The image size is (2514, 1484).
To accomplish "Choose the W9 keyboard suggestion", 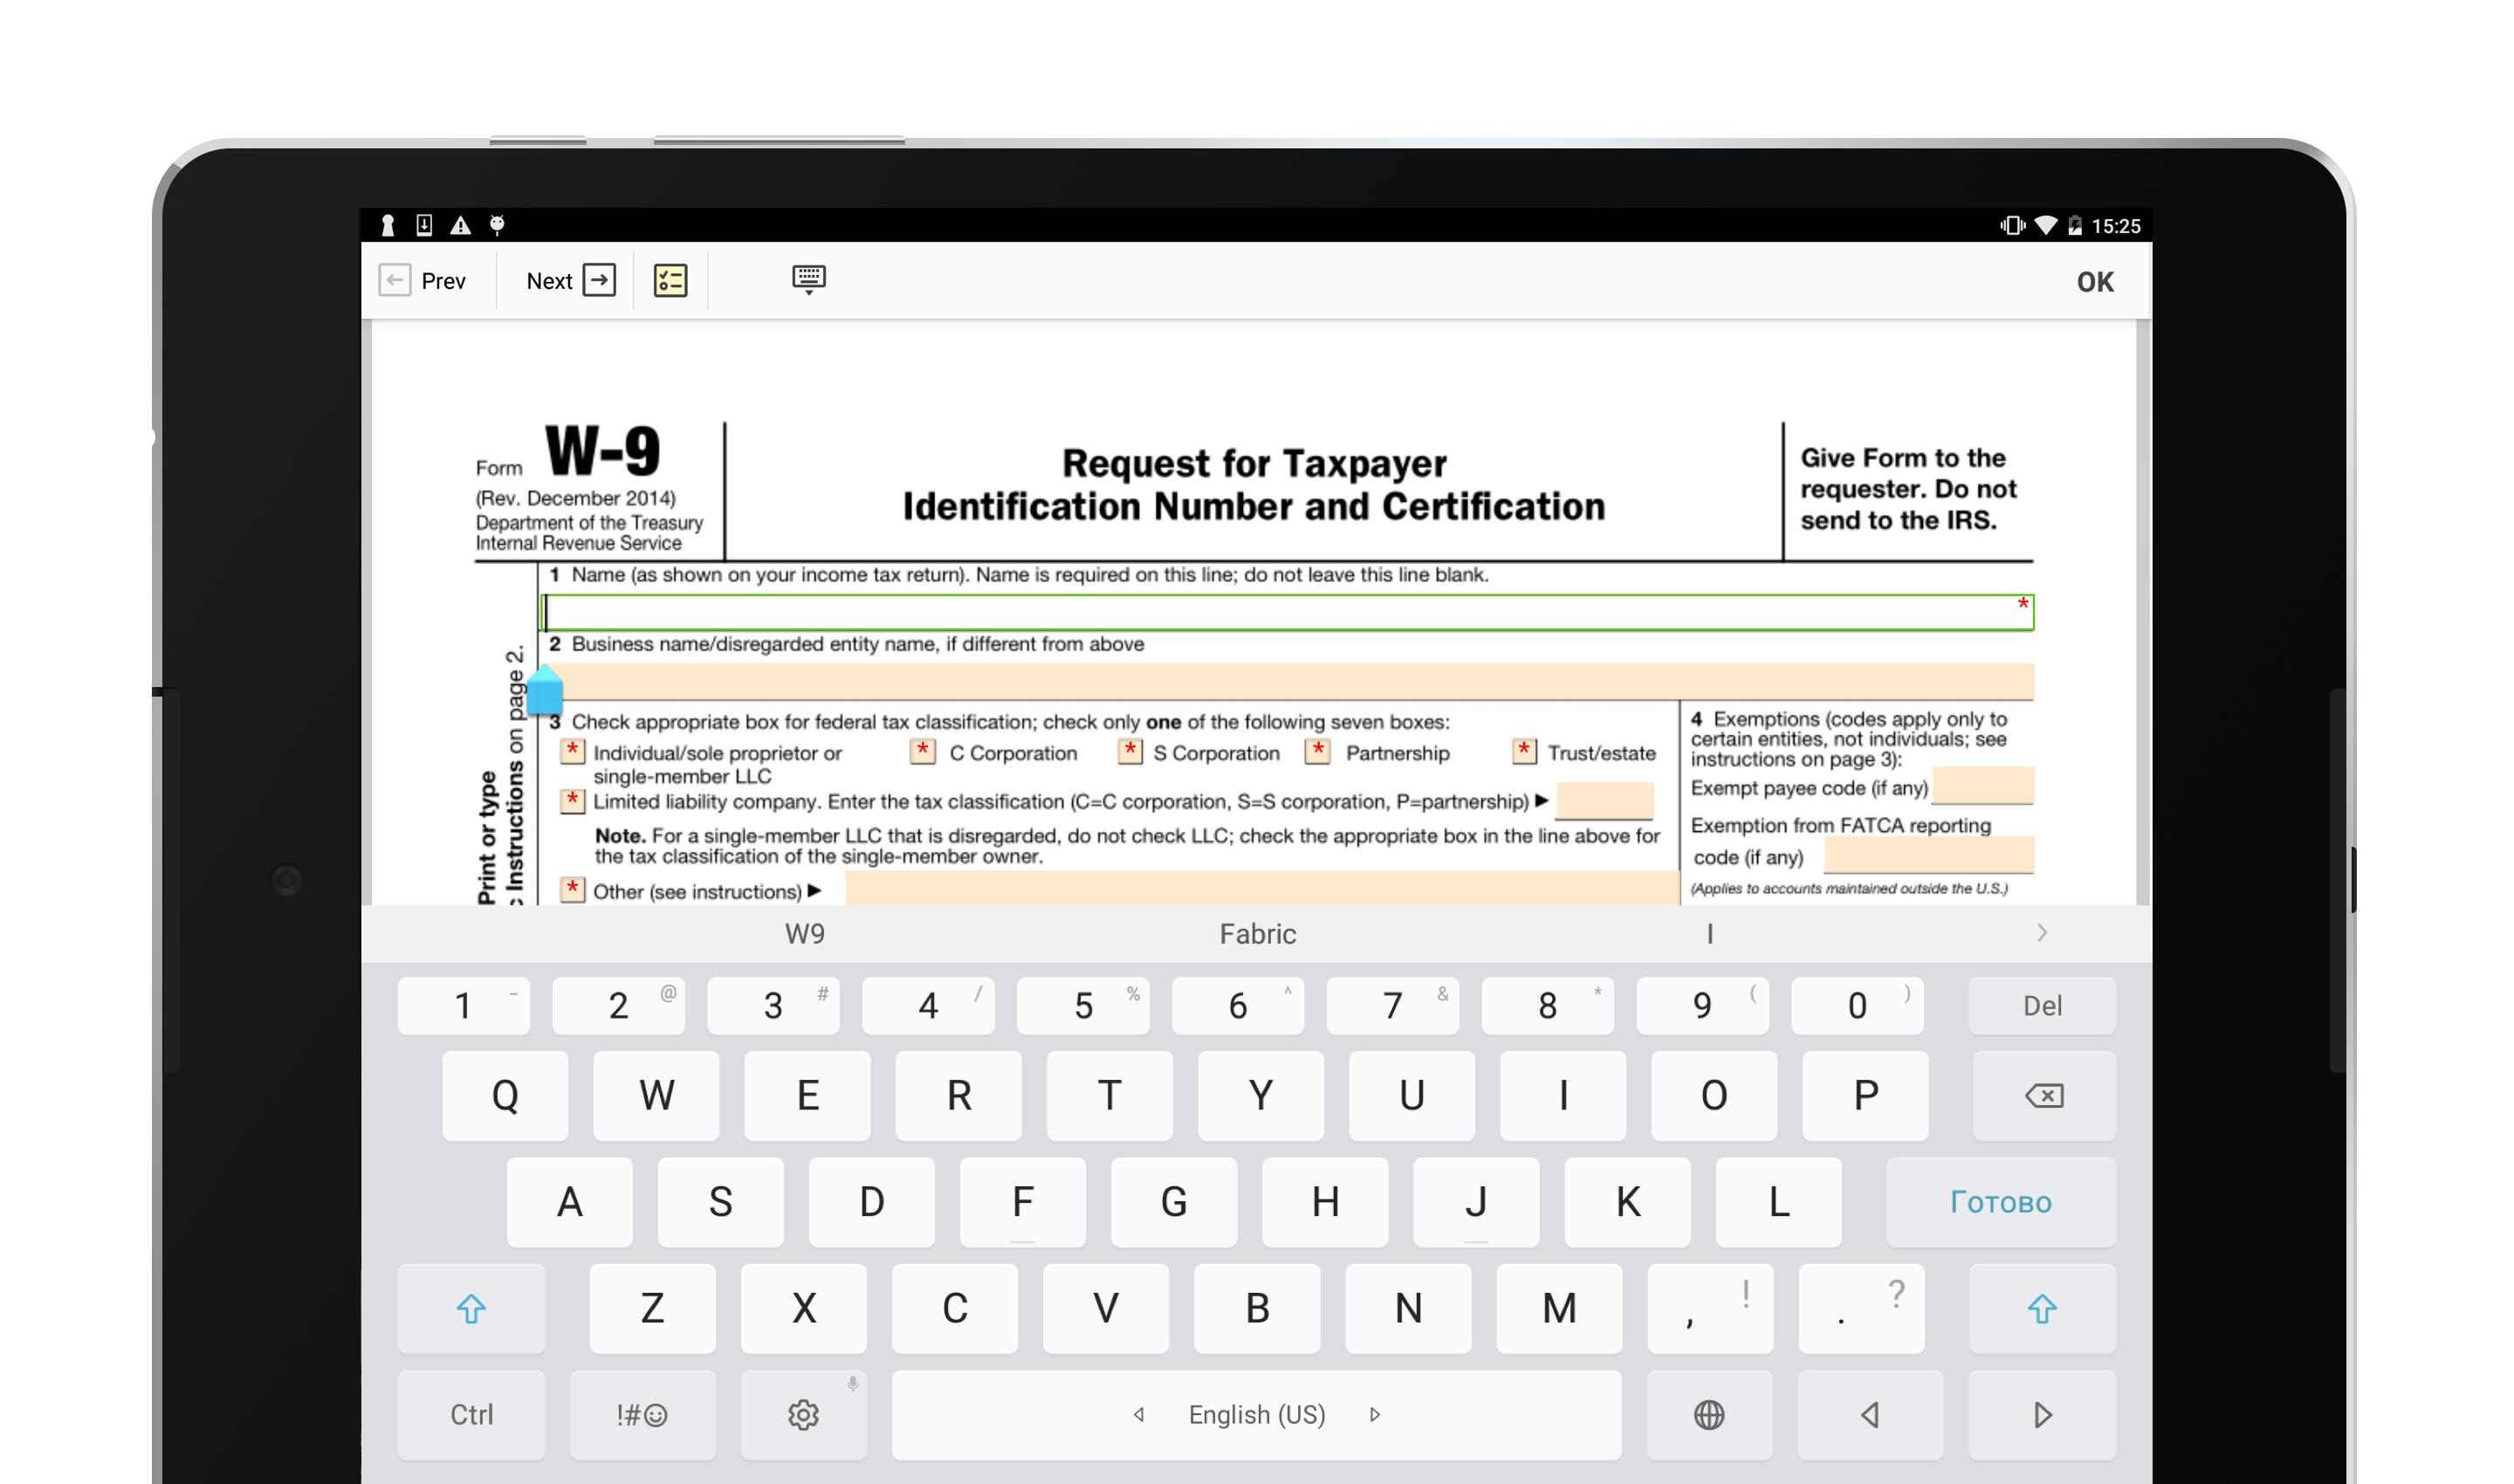I will click(804, 934).
